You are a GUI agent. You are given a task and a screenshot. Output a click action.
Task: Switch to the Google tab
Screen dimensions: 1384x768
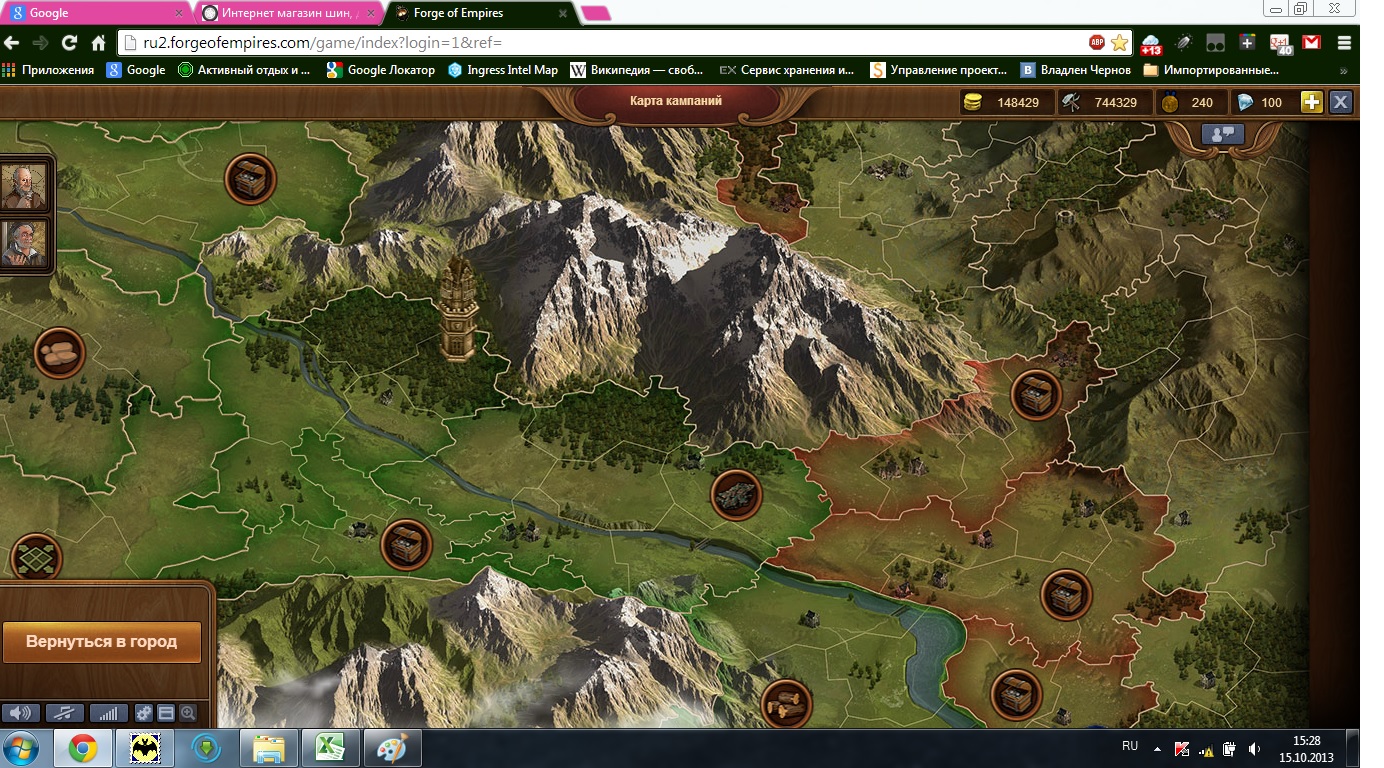(96, 13)
